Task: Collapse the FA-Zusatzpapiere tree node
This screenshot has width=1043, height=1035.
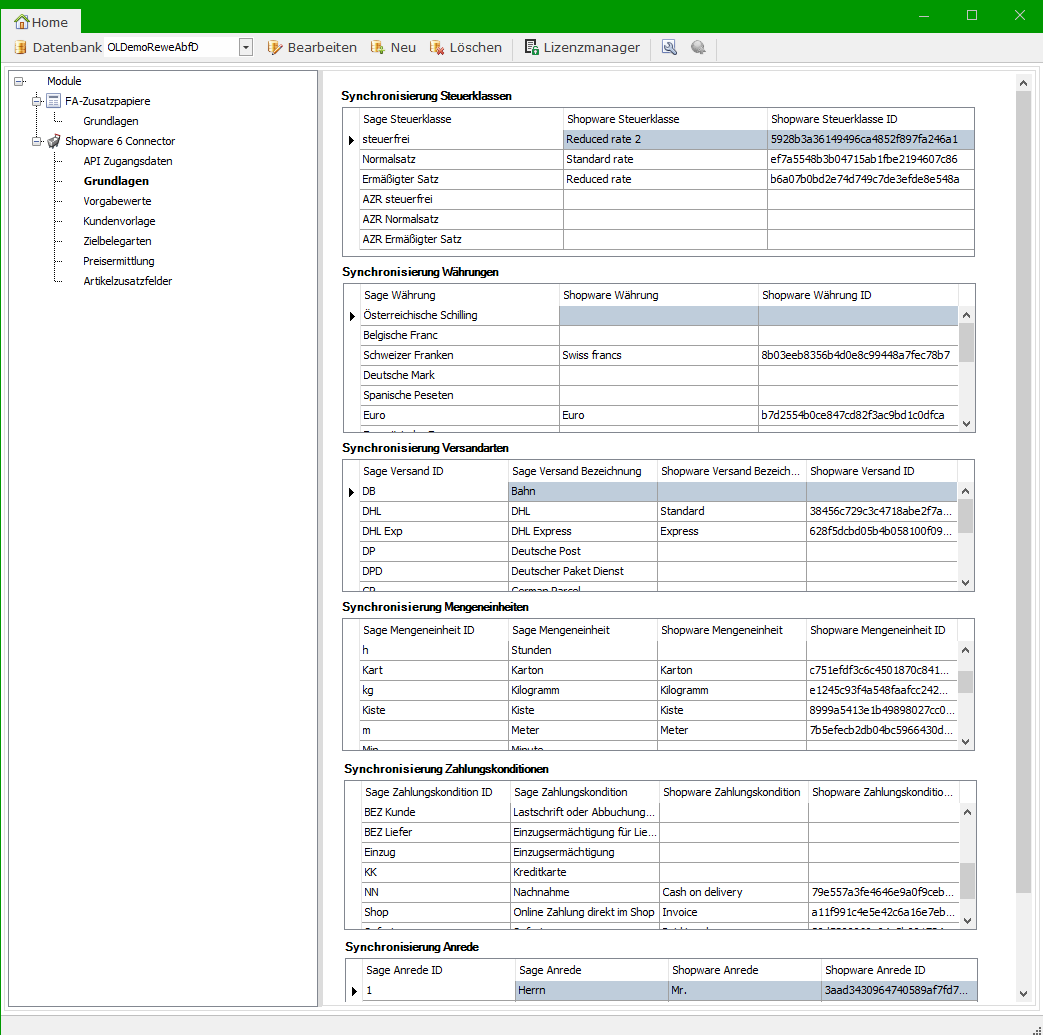Action: point(37,101)
